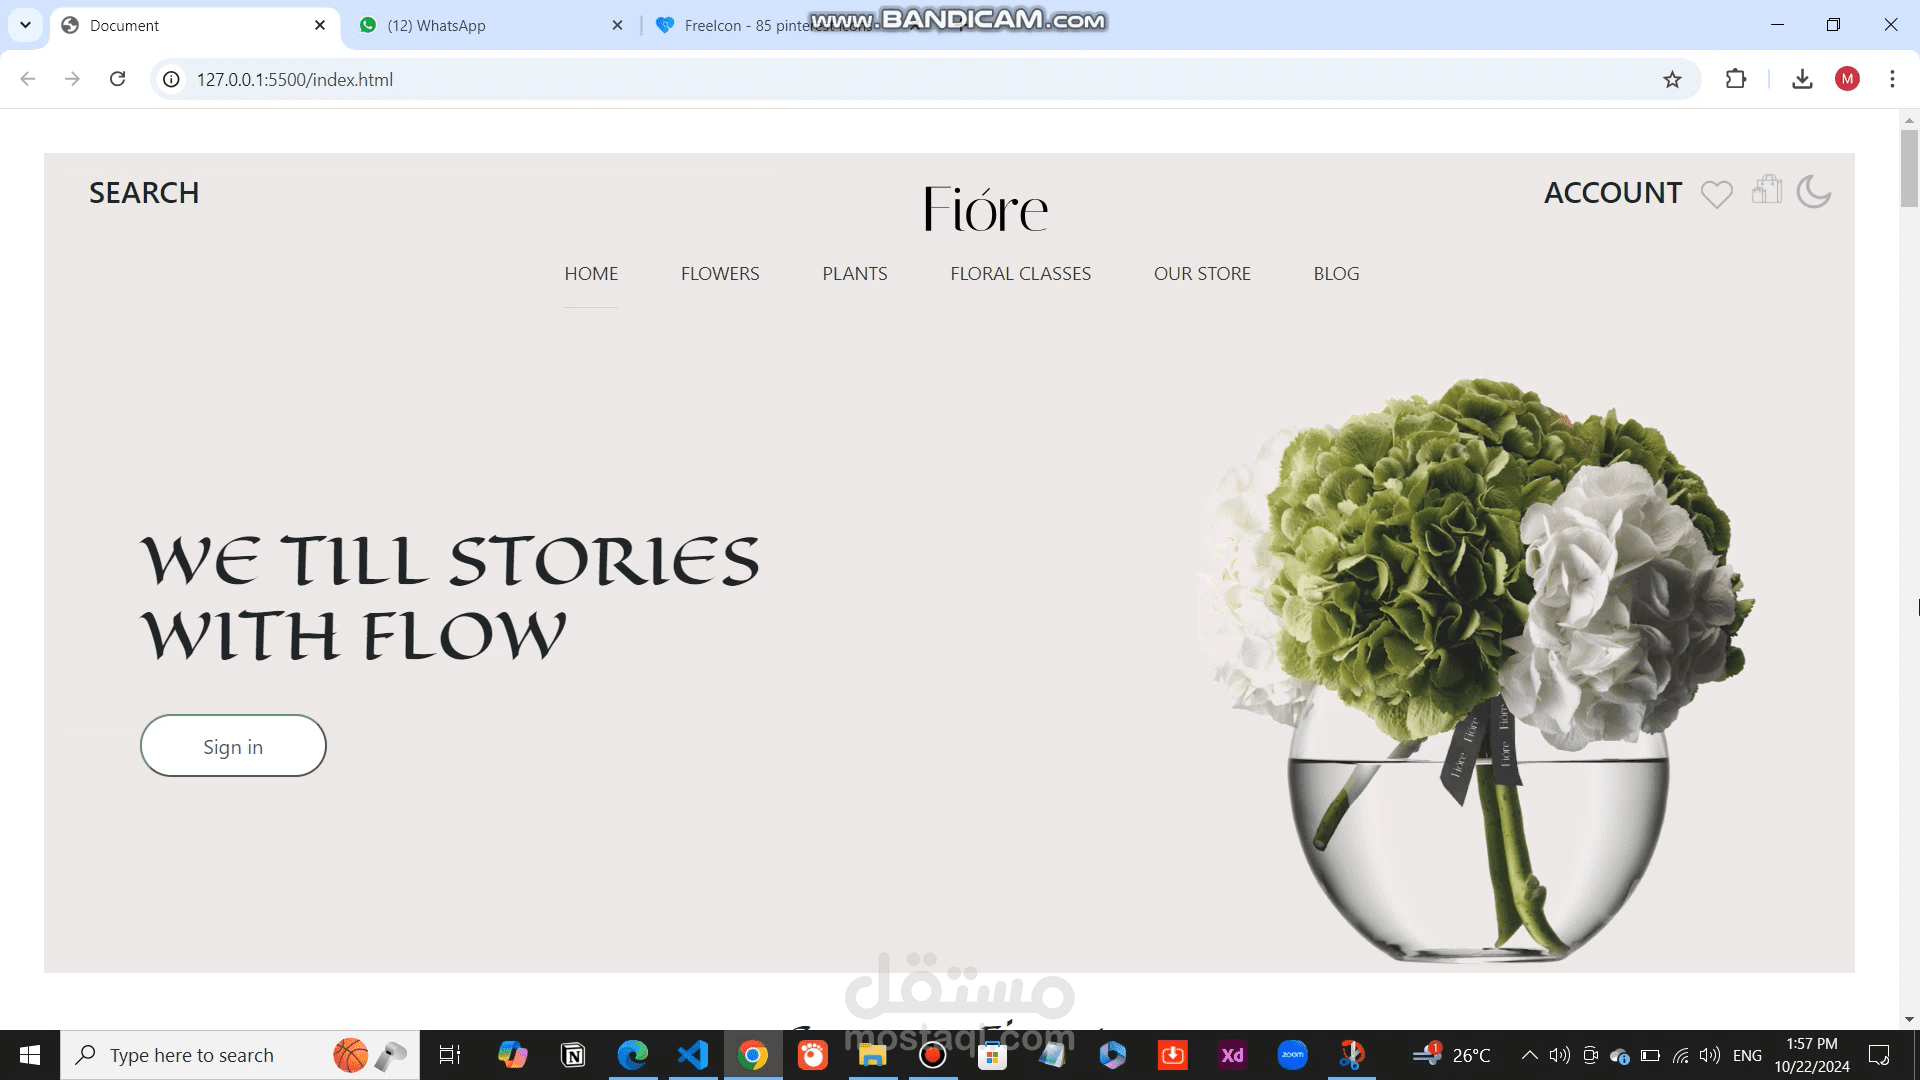
Task: Select FLORAL CLASSES in the navigation menu
Action: coord(1020,273)
